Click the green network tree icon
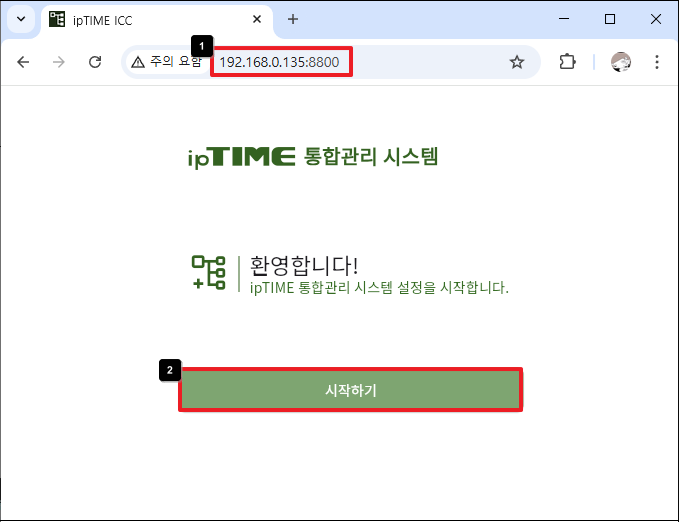Viewport: 679px width, 522px height. click(208, 273)
